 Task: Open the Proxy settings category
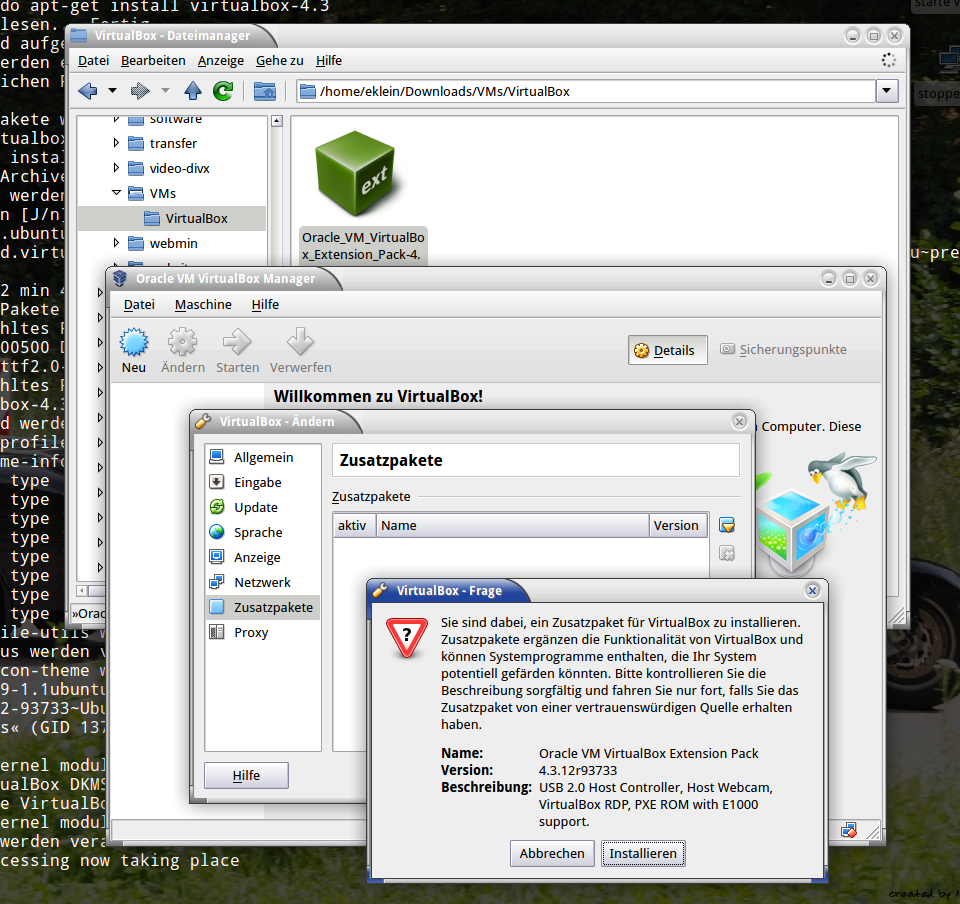(251, 632)
